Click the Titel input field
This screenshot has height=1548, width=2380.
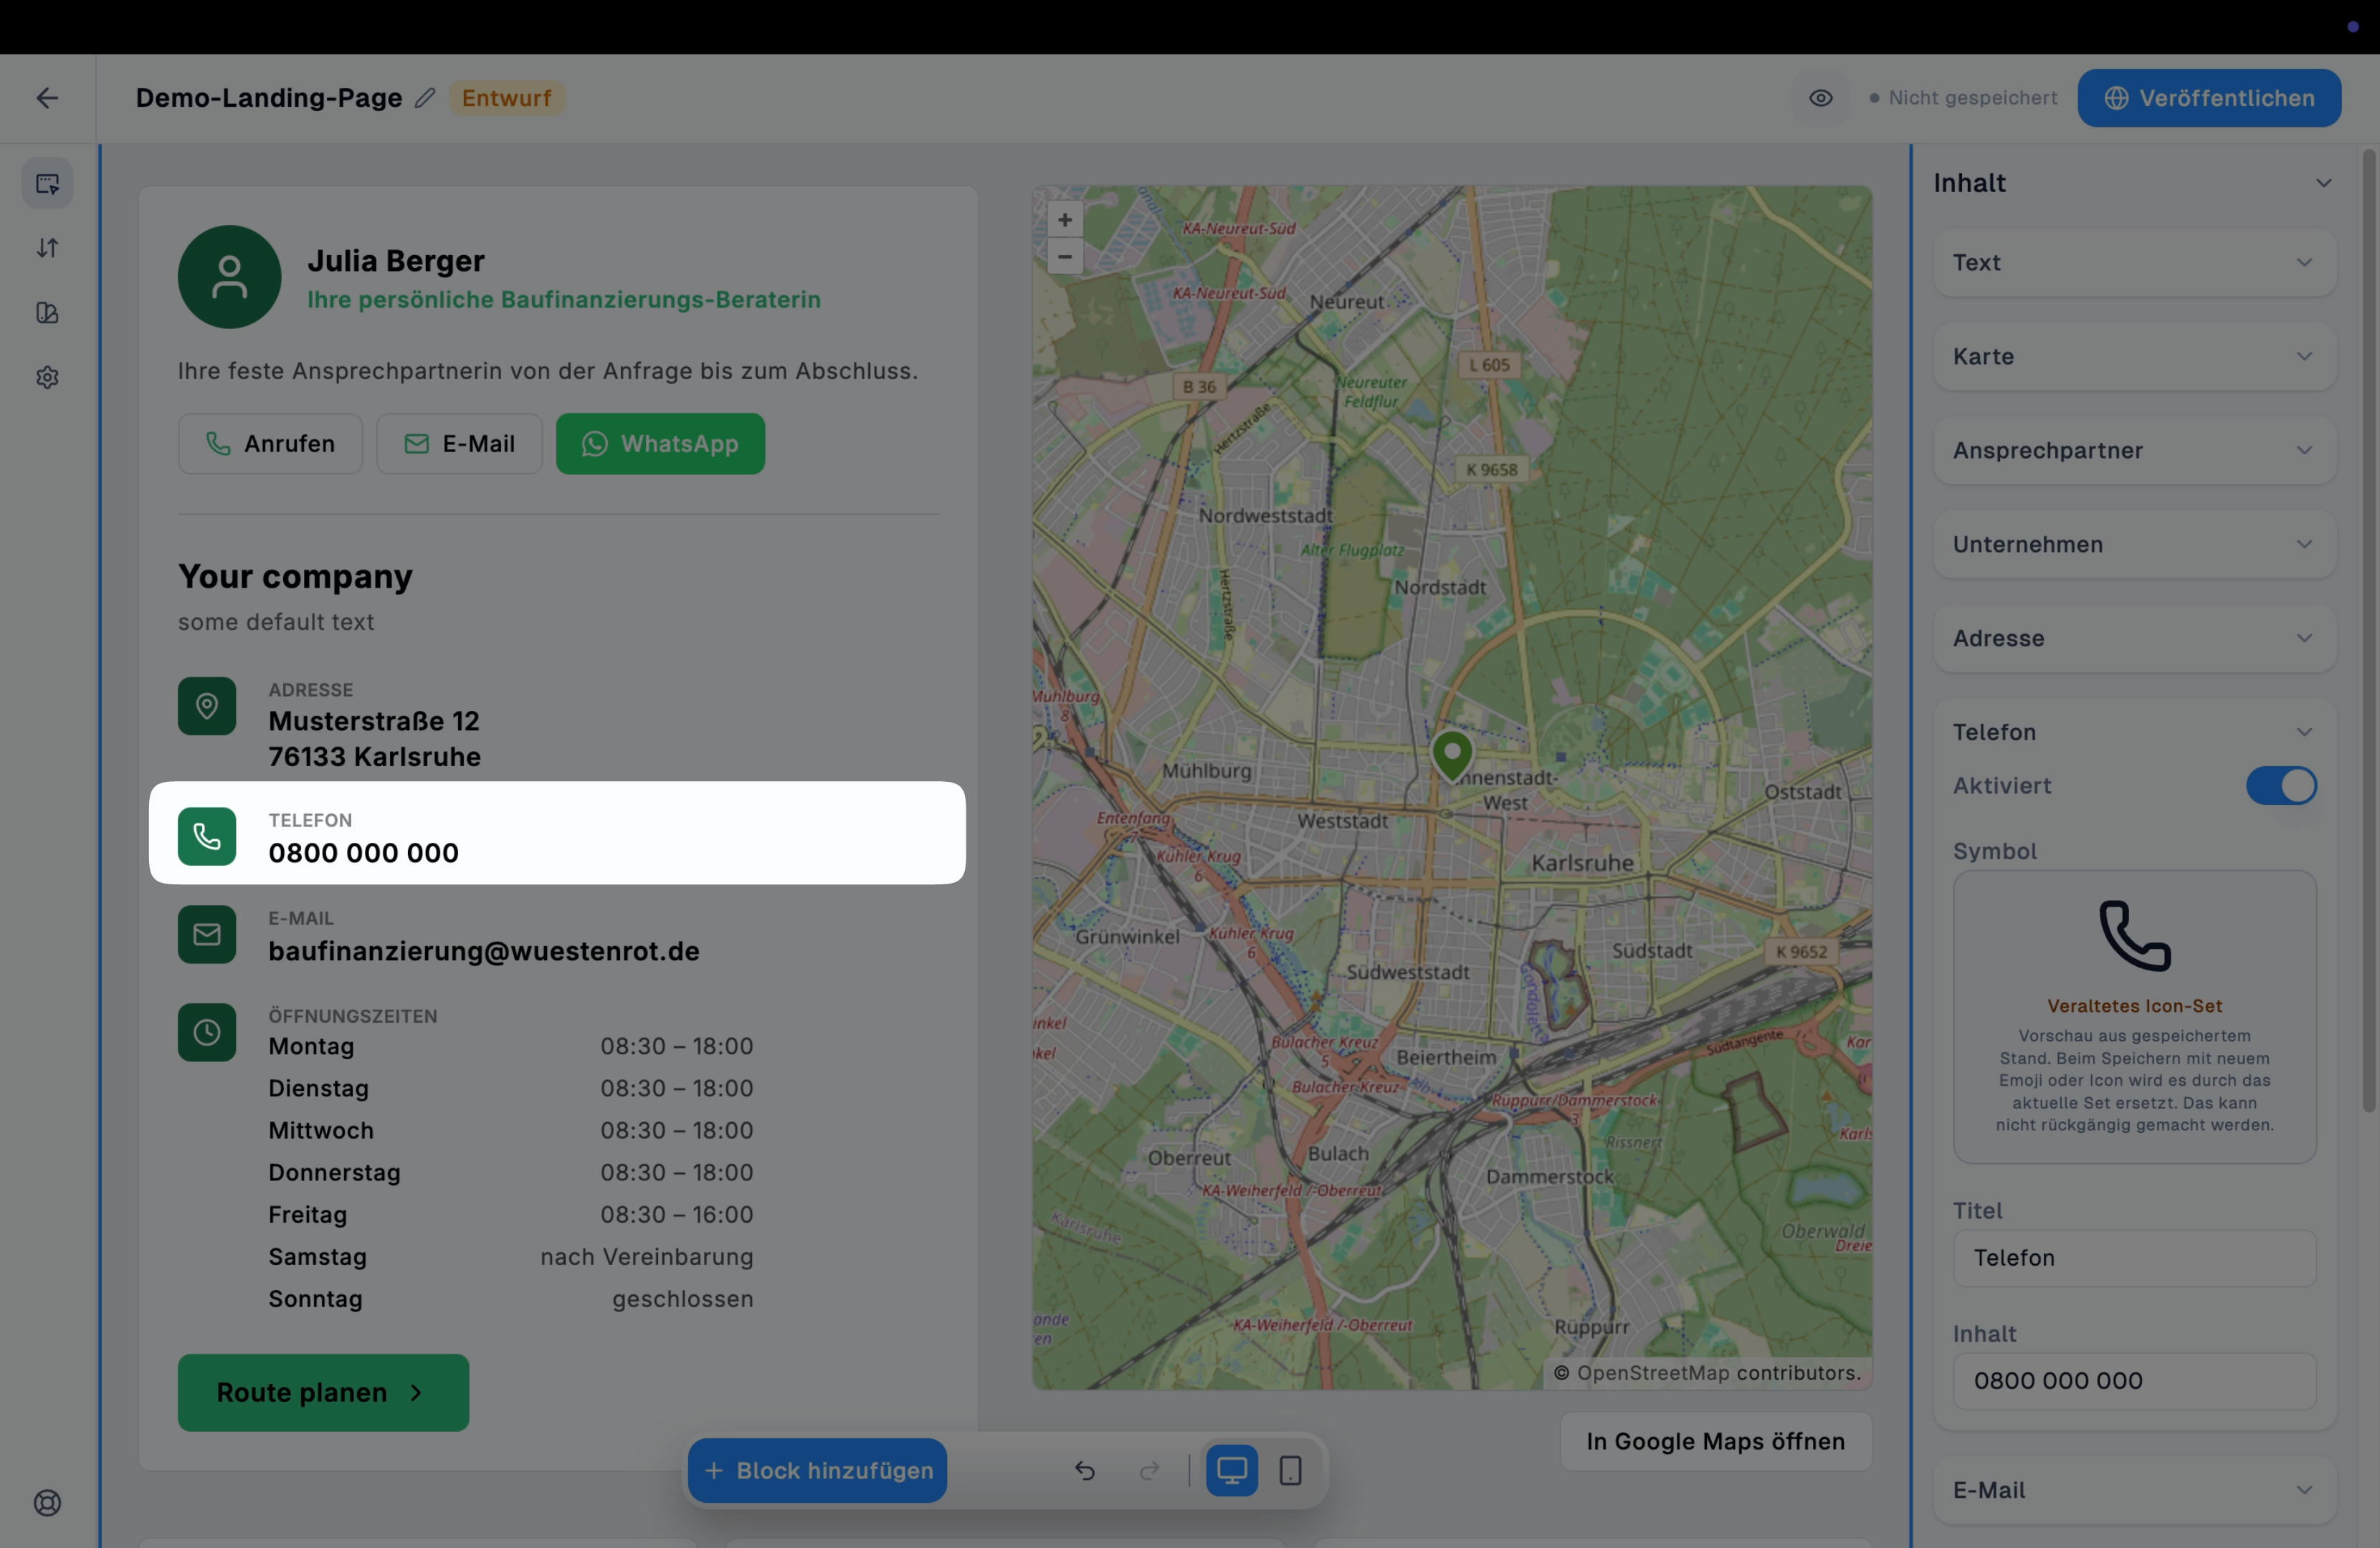coord(2134,1258)
